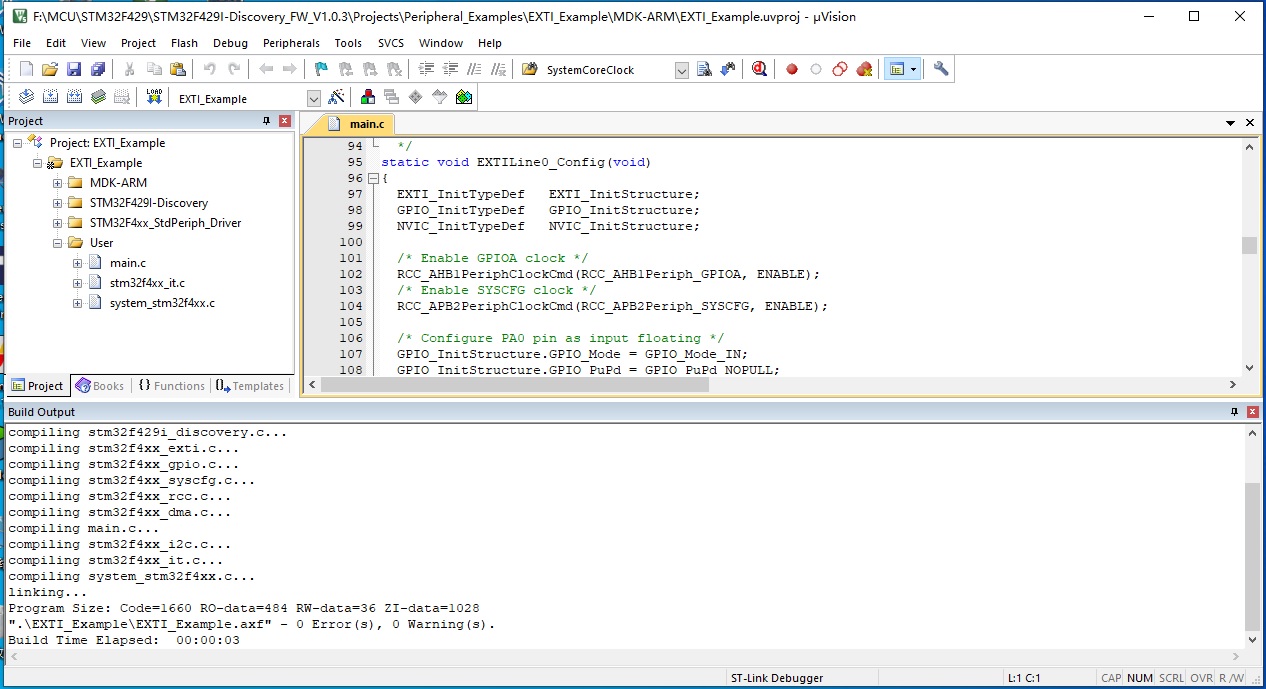Click the Save All icon
The image size is (1266, 689).
tap(97, 69)
